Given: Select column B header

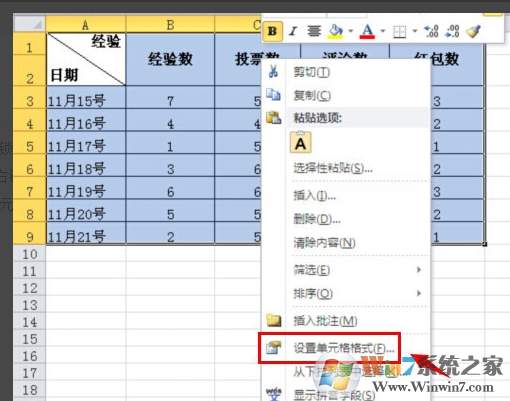Looking at the screenshot, I should 170,24.
